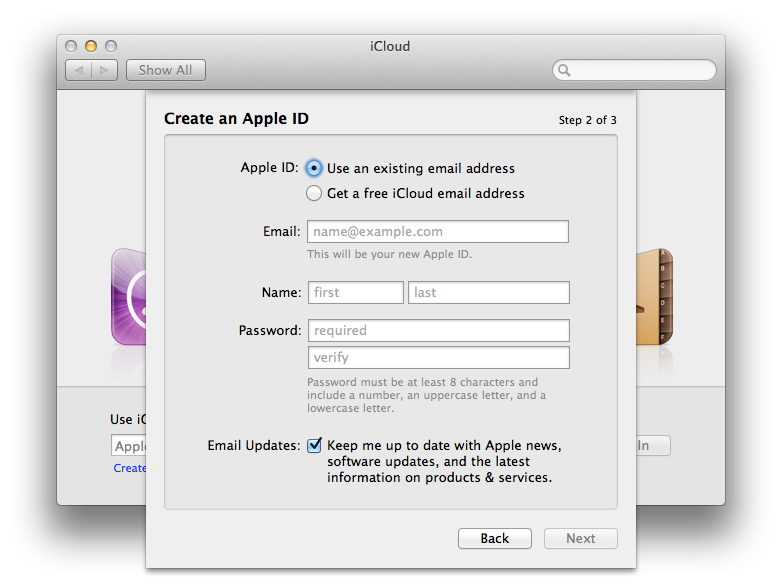Viewport: 782px width, 584px height.
Task: Click the Address Book icon behind the dialog
Action: click(654, 297)
